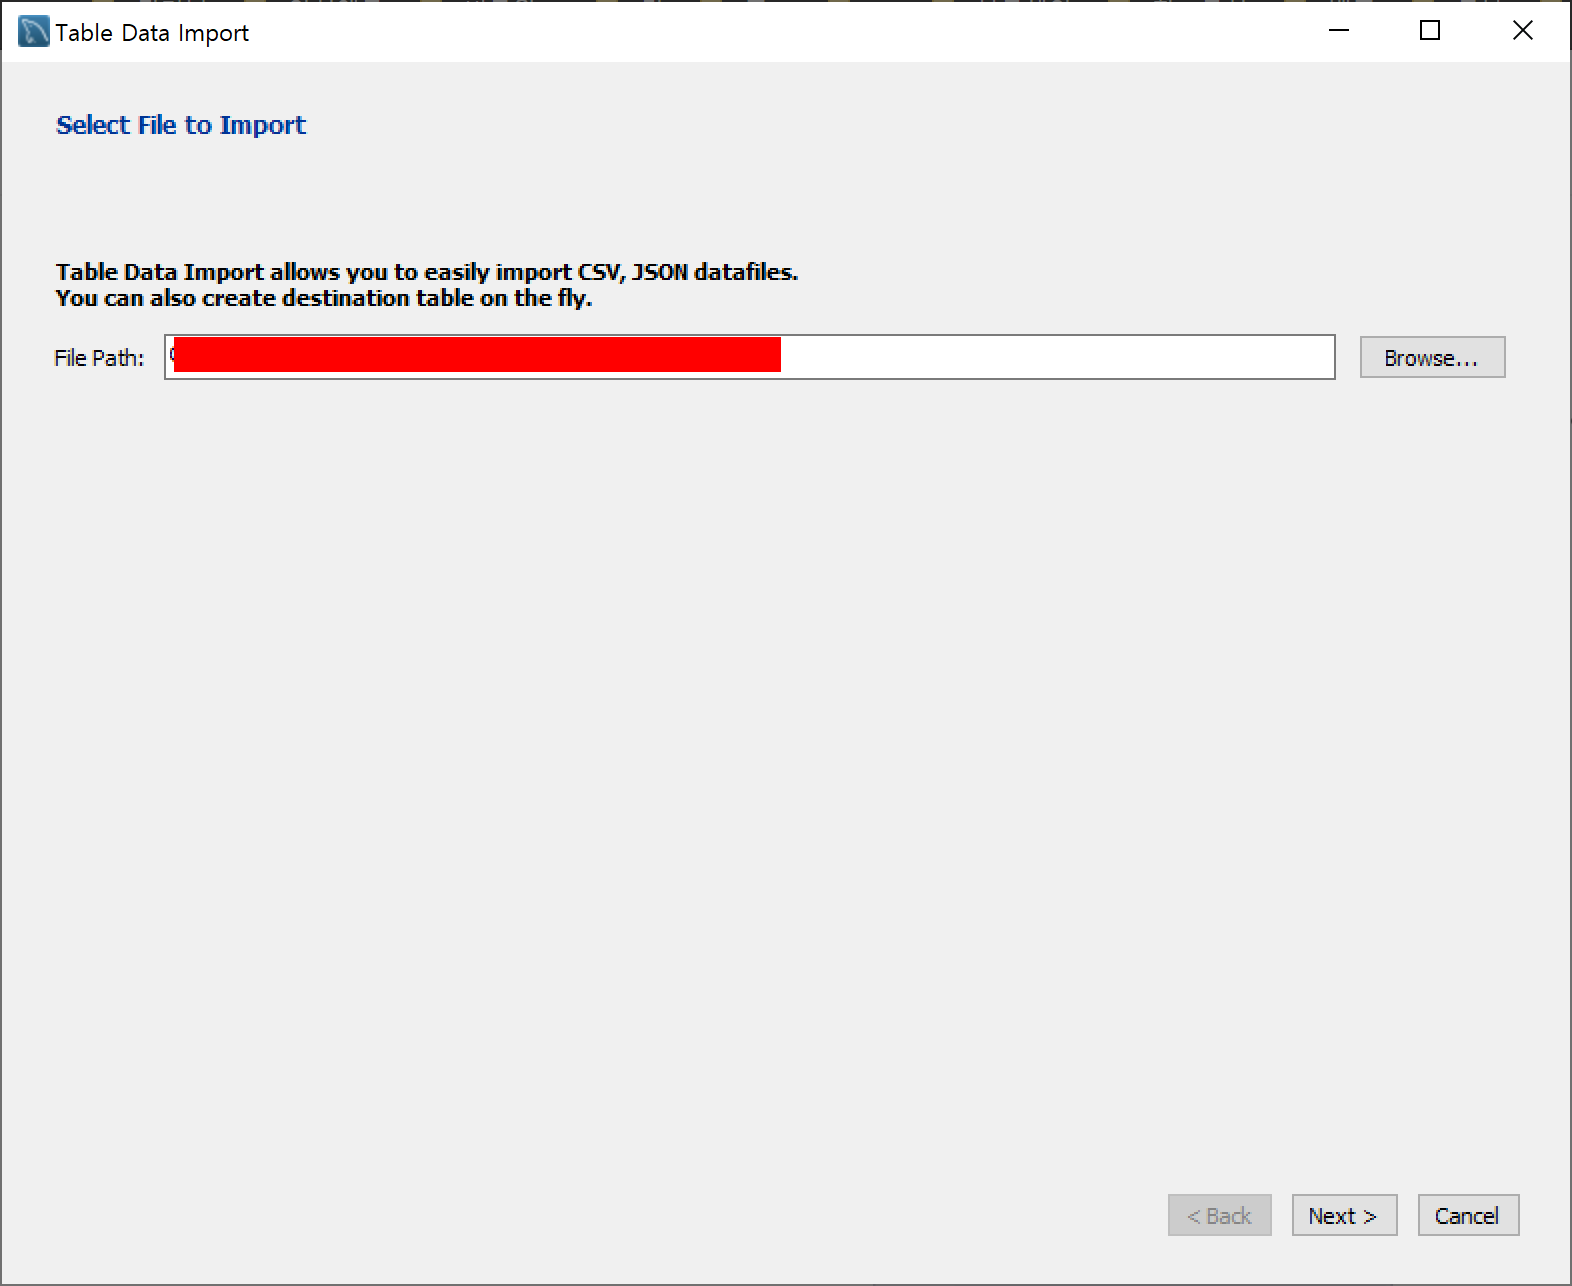Minimize the Table Data Import window

[x=1338, y=30]
